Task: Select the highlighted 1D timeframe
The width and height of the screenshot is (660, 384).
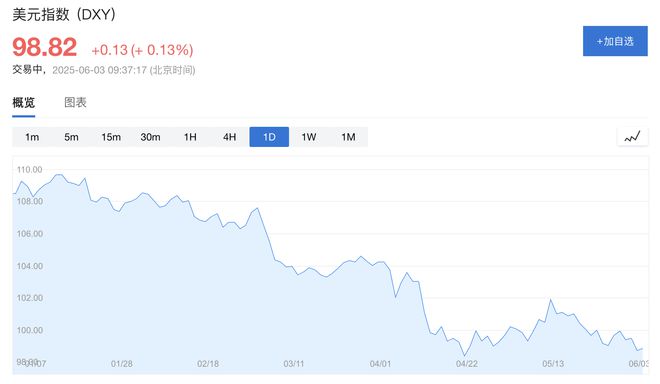Action: (269, 137)
